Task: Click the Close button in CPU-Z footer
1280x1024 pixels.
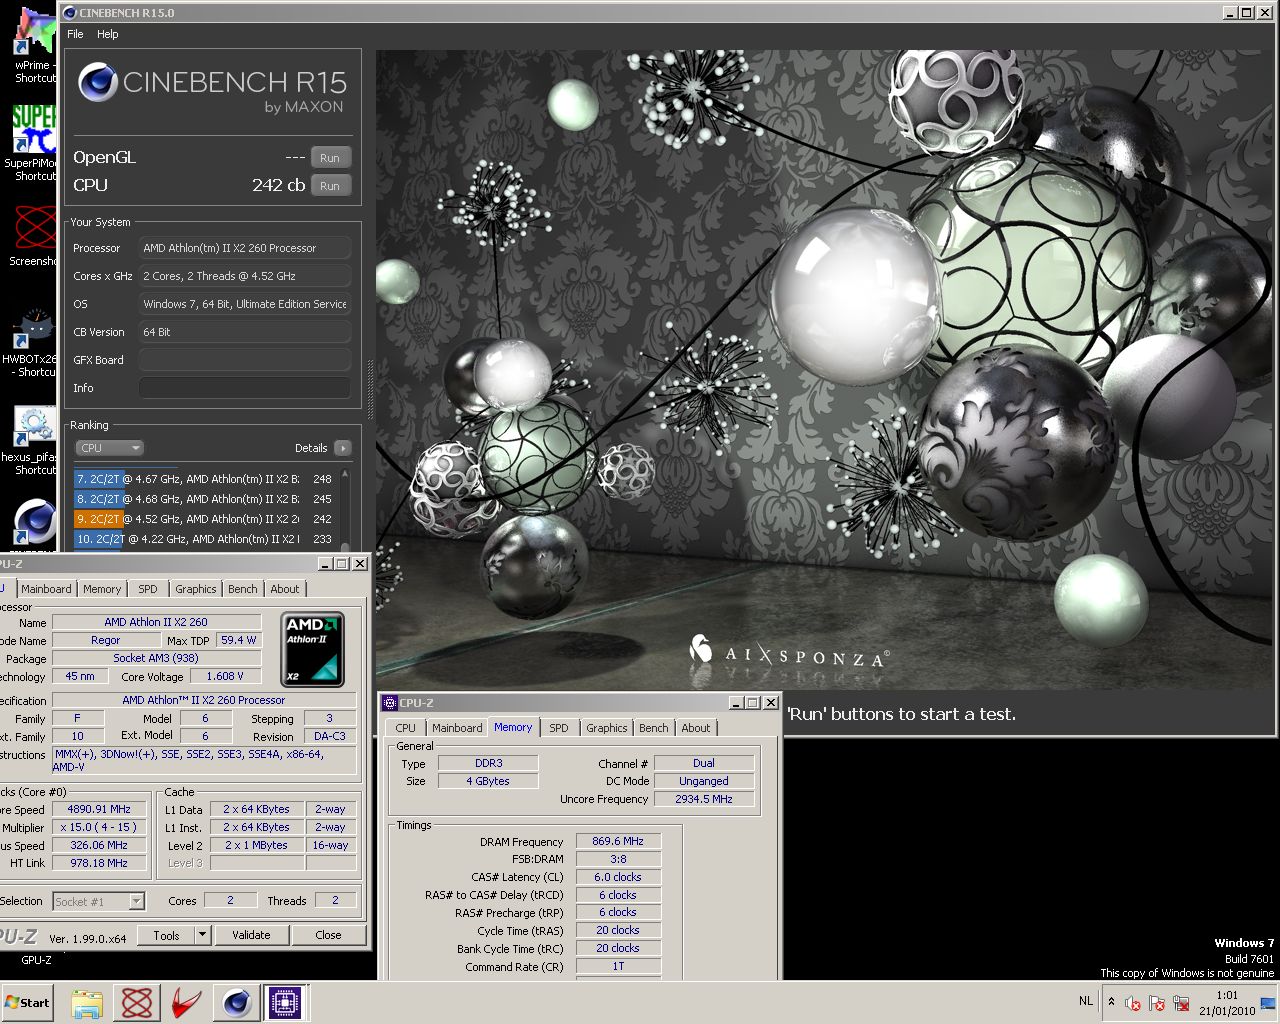Action: (328, 935)
